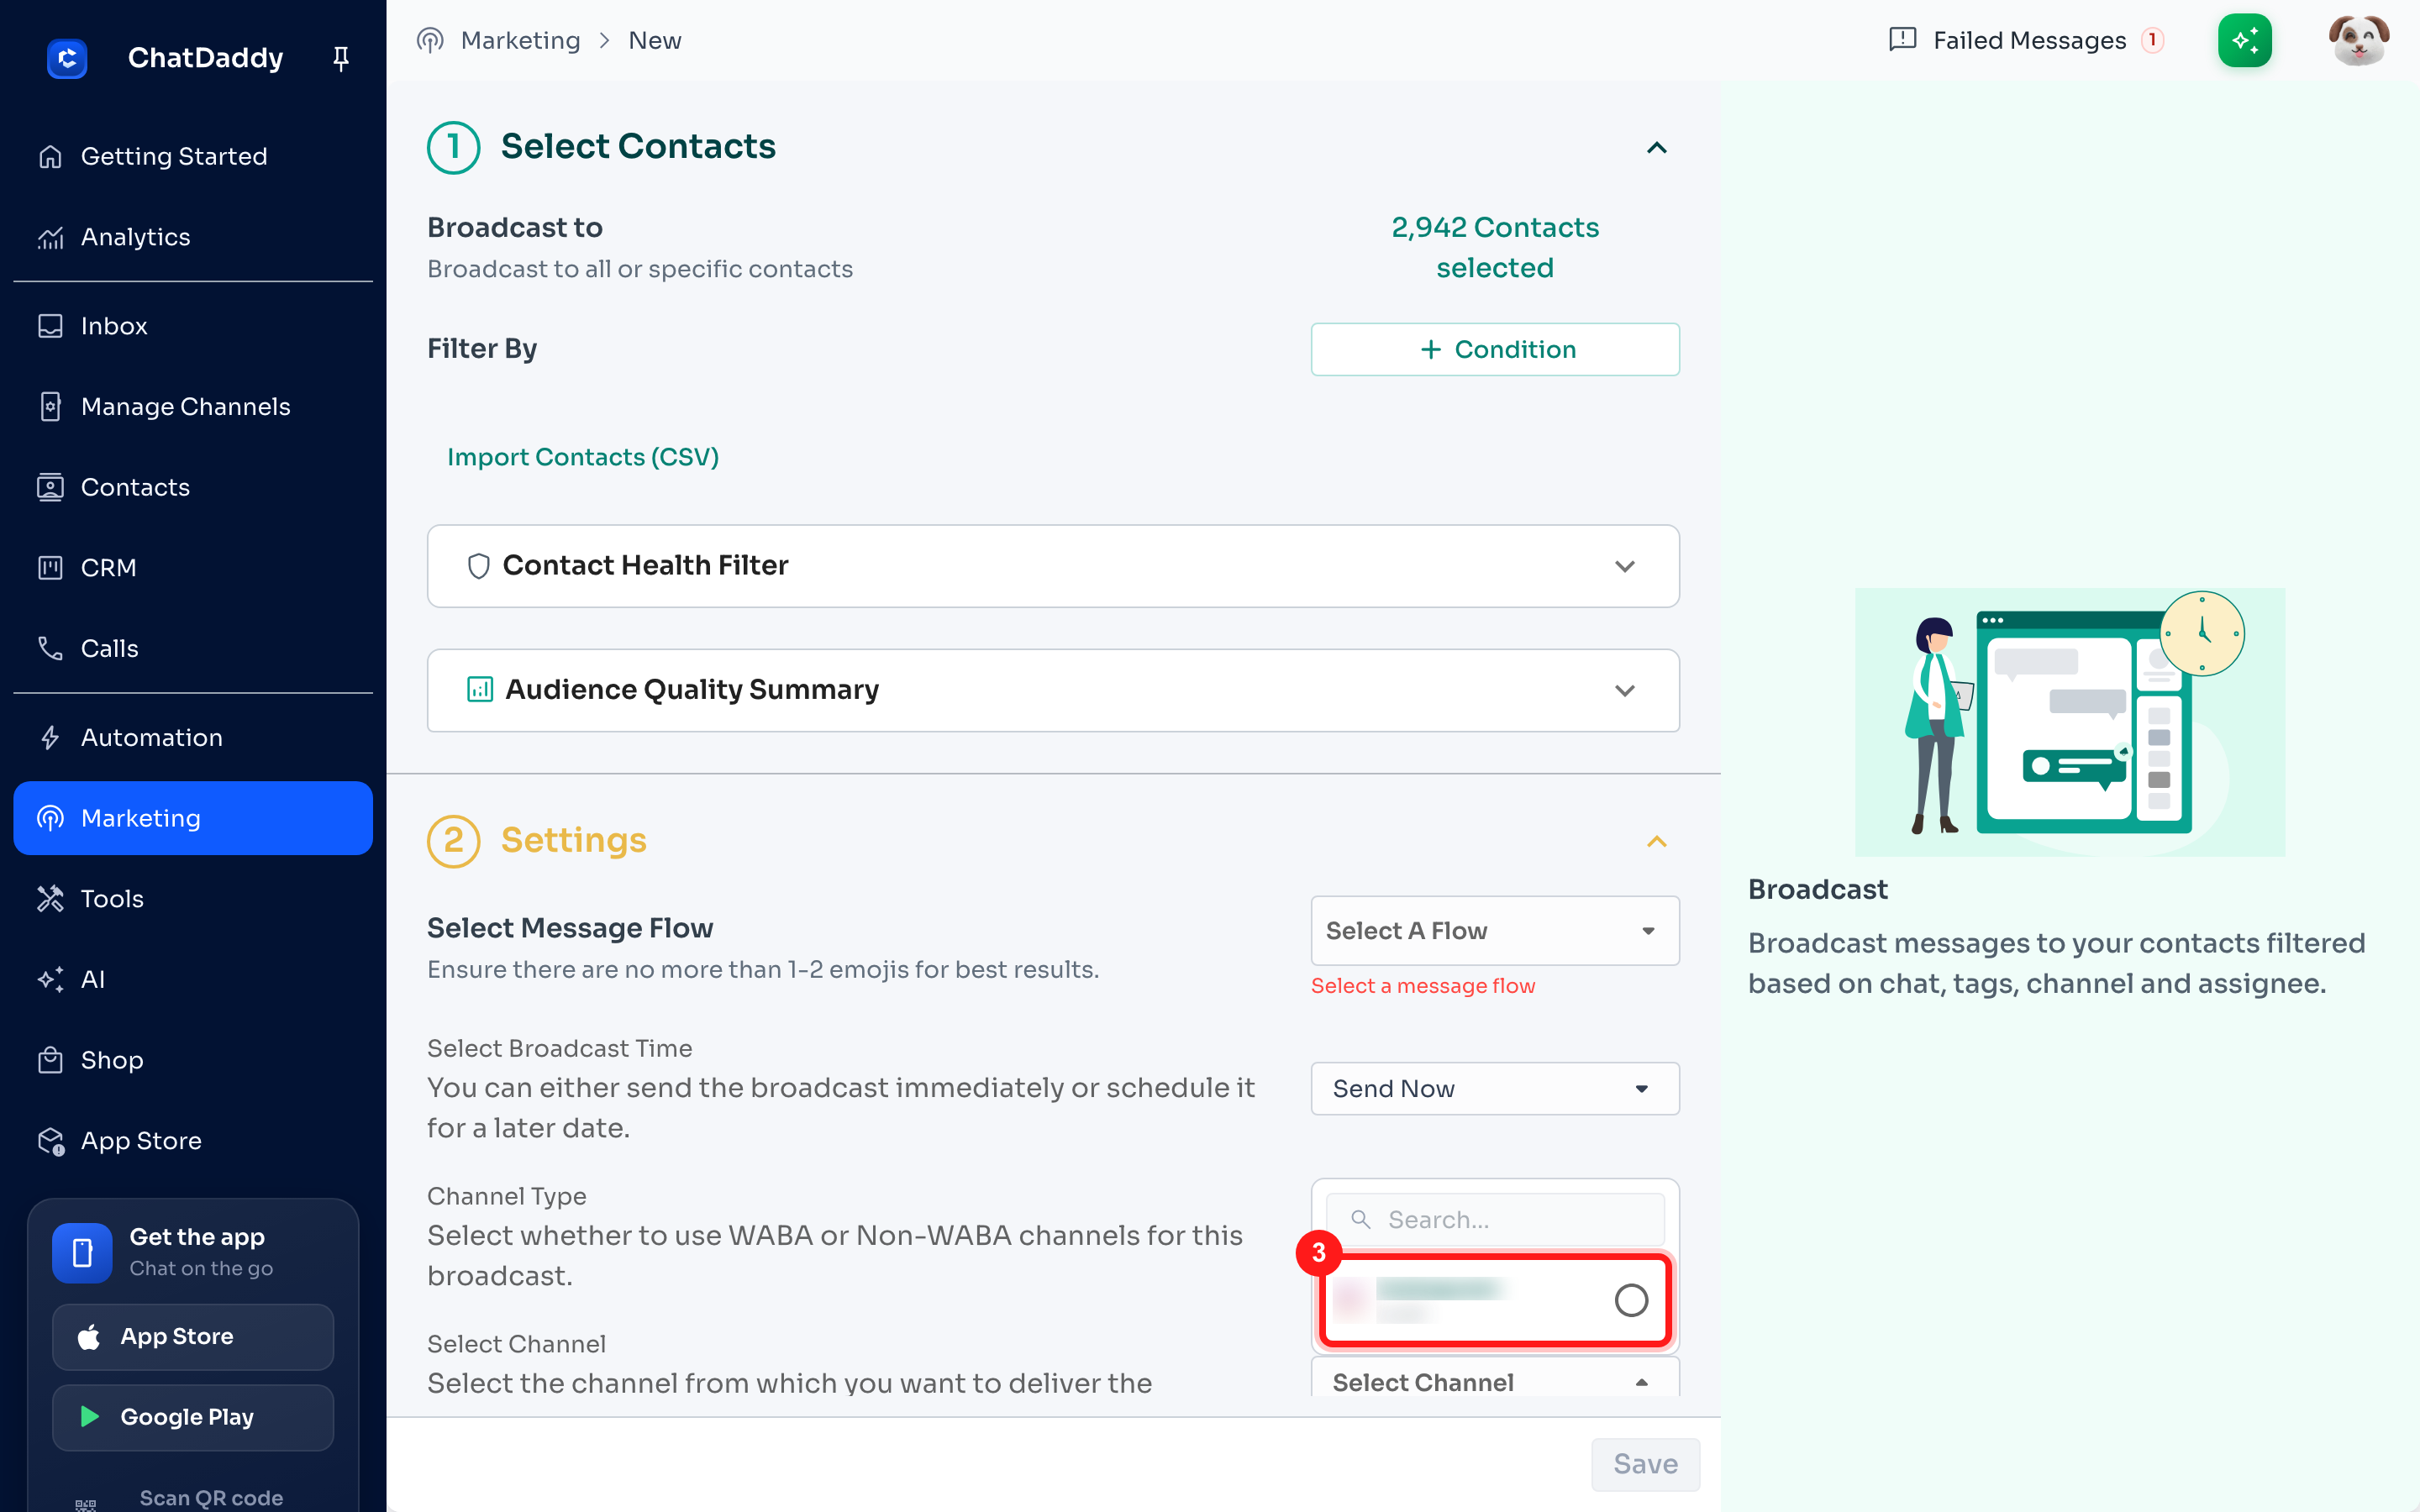Screen dimensions: 2420x1512
Task: Click the Contacts sidebar icon
Action: (50, 487)
